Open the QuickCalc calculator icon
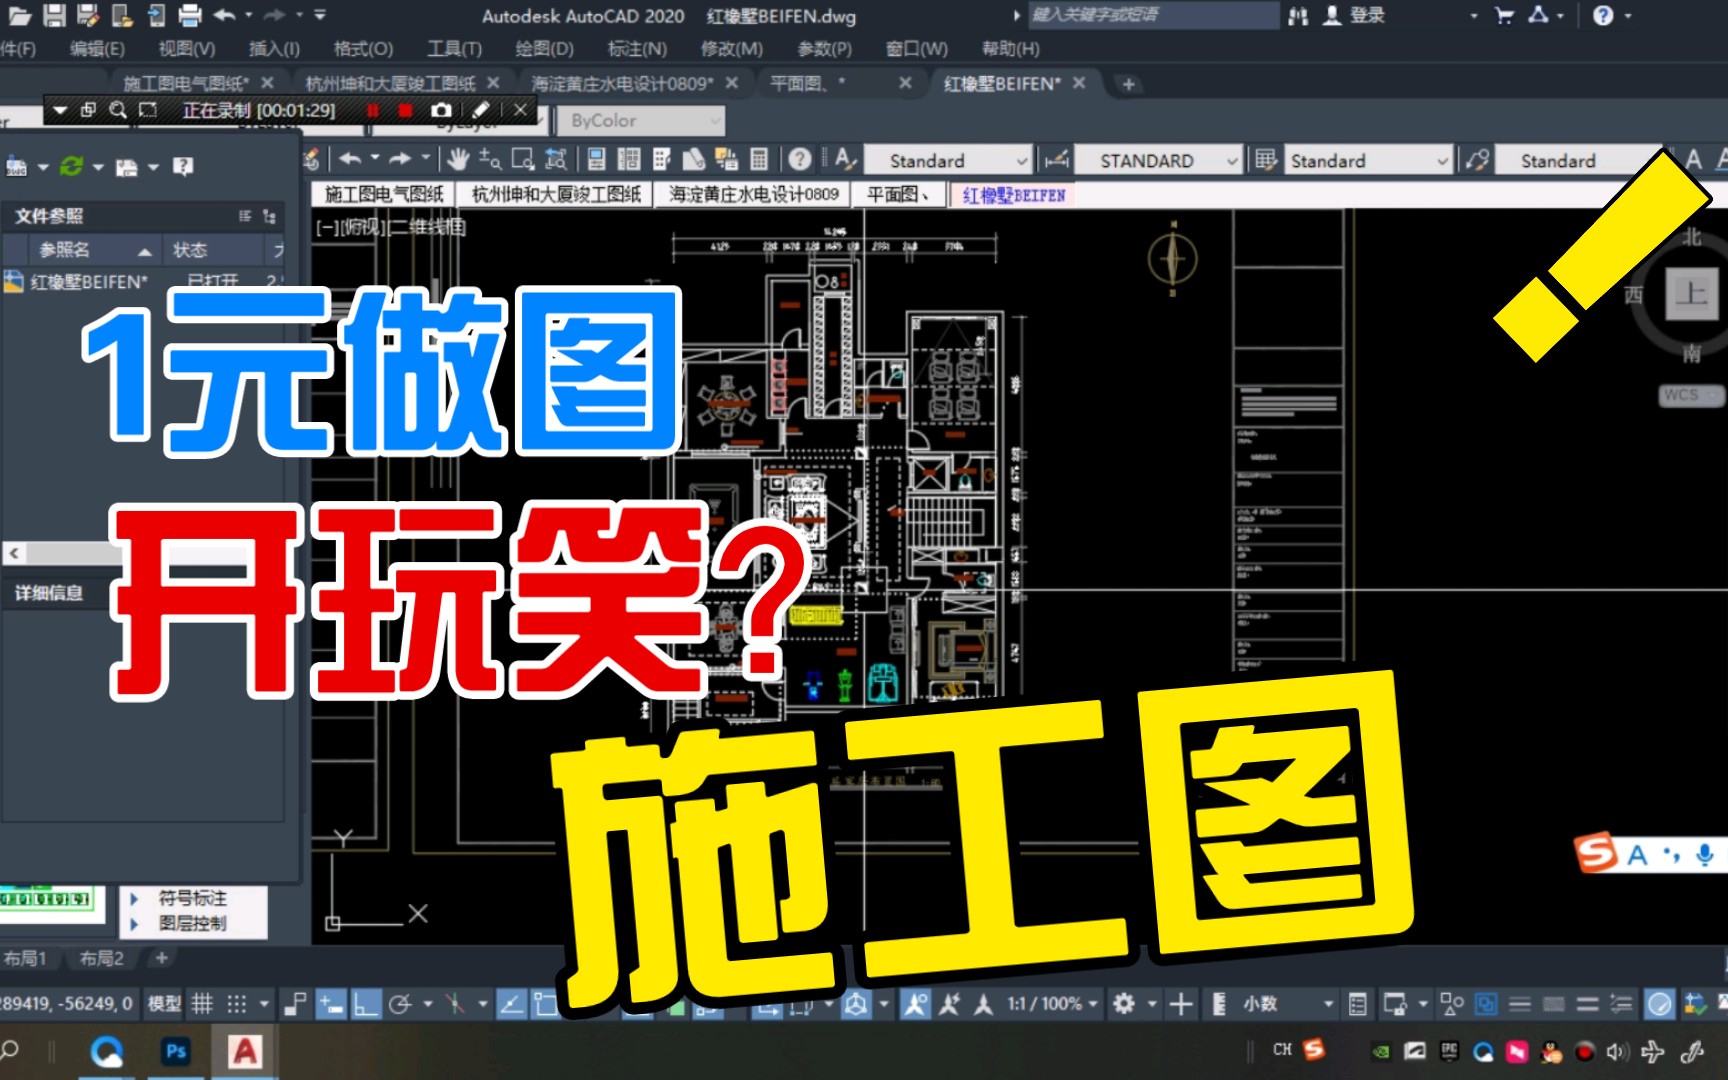This screenshot has height=1080, width=1728. pos(759,160)
